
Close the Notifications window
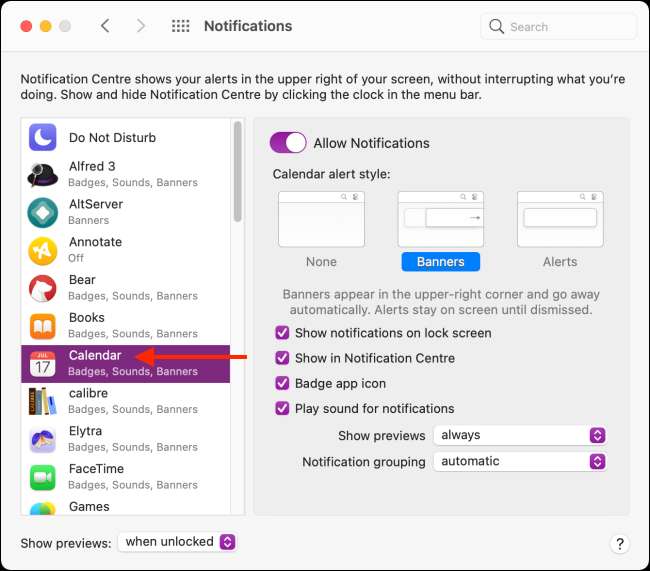click(26, 26)
